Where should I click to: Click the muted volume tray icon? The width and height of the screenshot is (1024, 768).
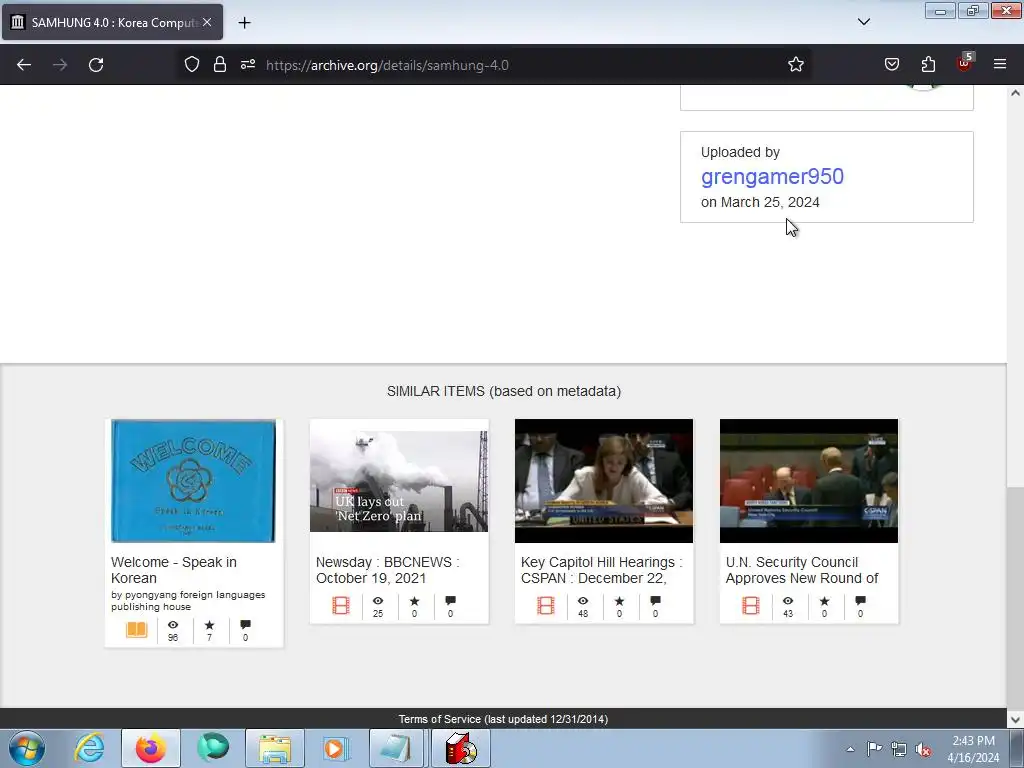(x=923, y=750)
